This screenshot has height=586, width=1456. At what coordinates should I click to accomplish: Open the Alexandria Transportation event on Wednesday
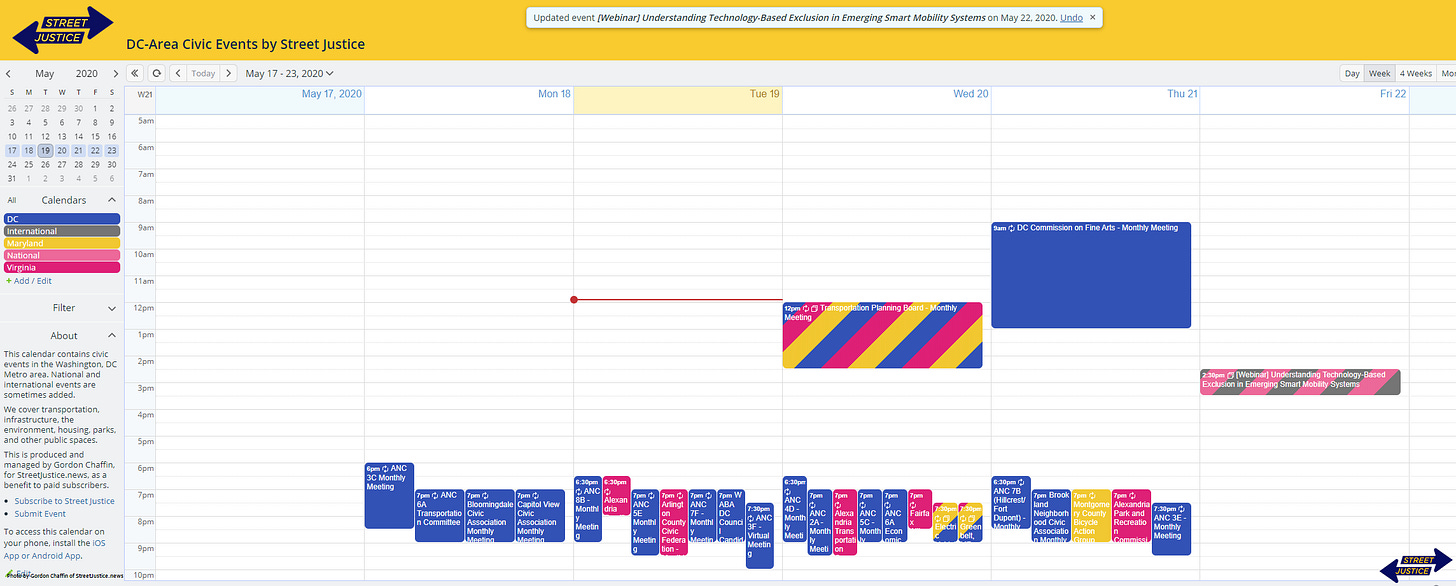845,522
